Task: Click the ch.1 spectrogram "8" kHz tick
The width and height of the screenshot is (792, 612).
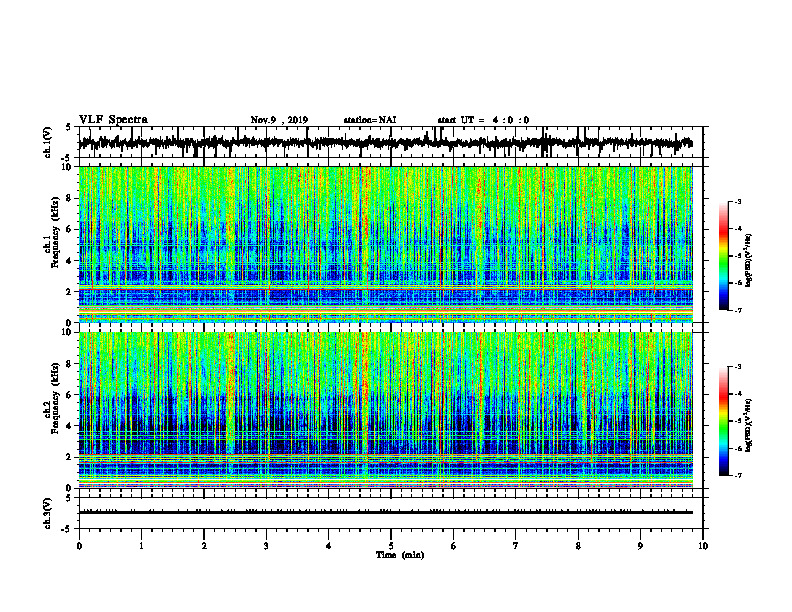Action: coord(70,198)
